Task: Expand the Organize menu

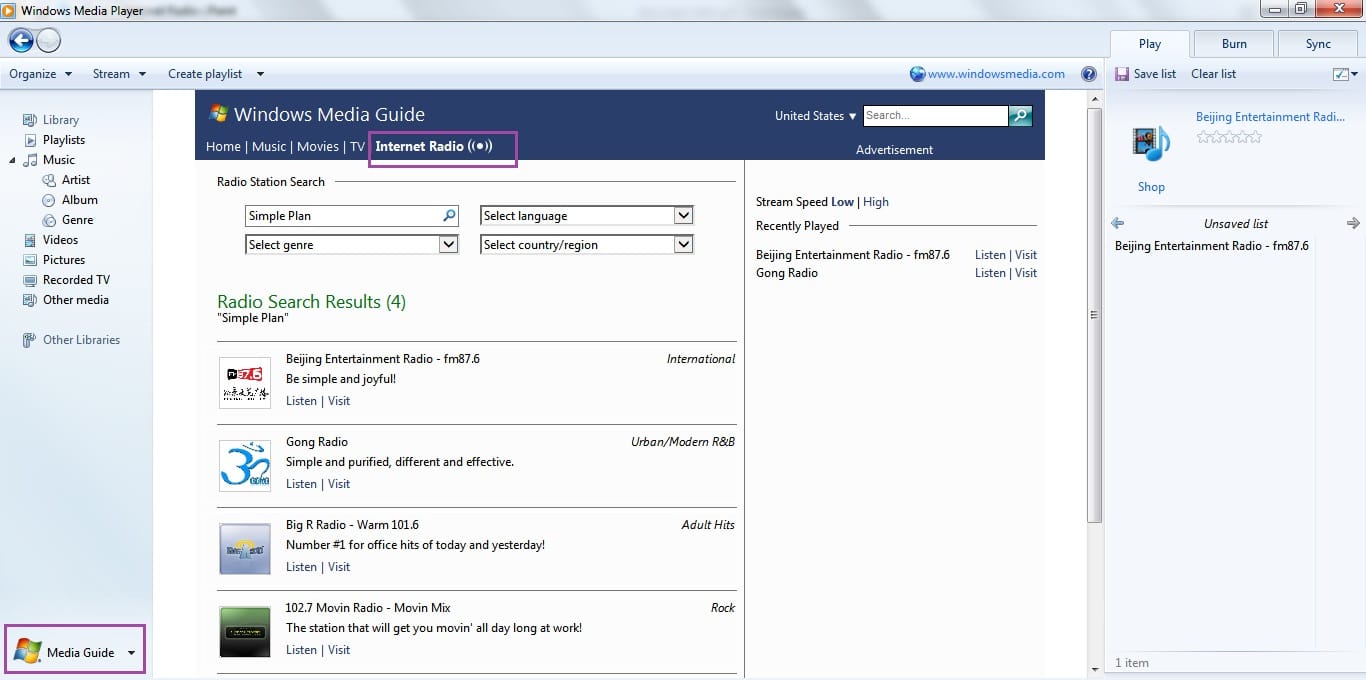Action: 41,74
